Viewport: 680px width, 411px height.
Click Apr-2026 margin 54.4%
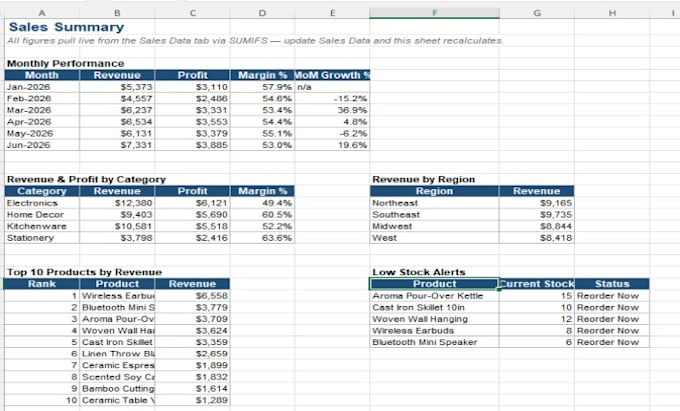(x=262, y=122)
